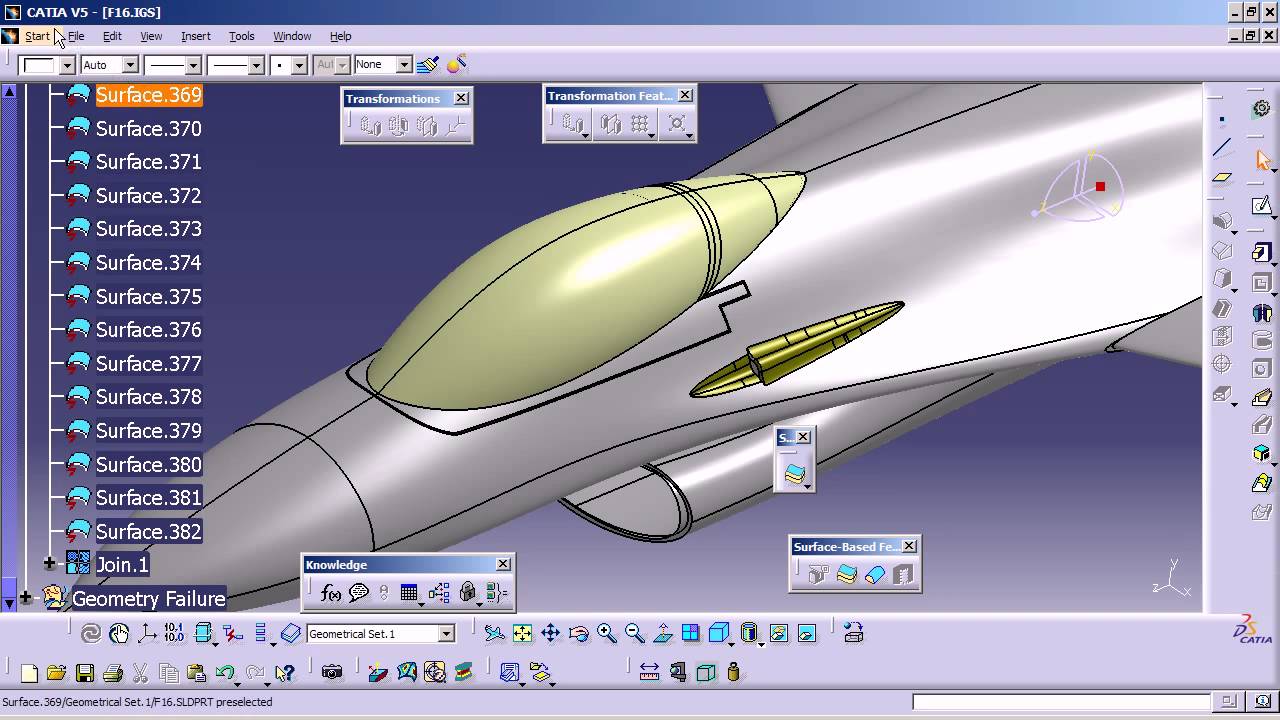Open the None layer dropdown
The width and height of the screenshot is (1280, 720).
pos(404,65)
